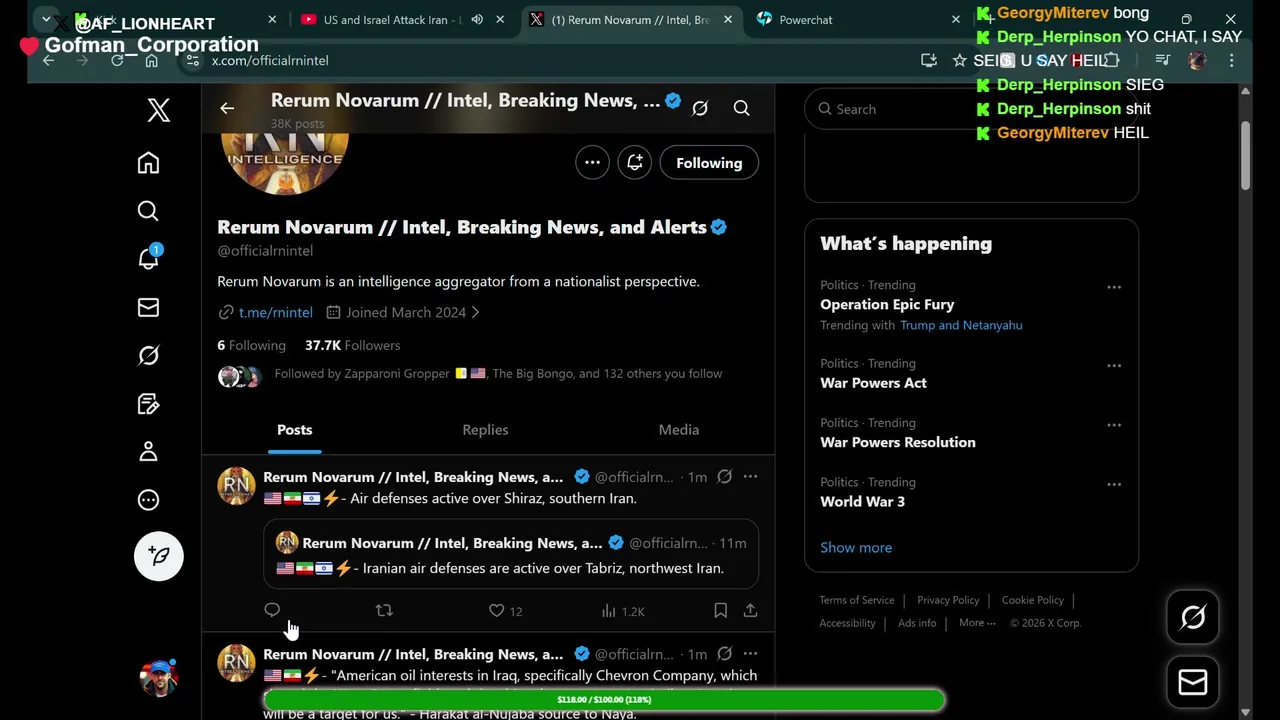The height and width of the screenshot is (720, 1280).
Task: Open options for Operation Epic Fury trend
Action: 1114,287
